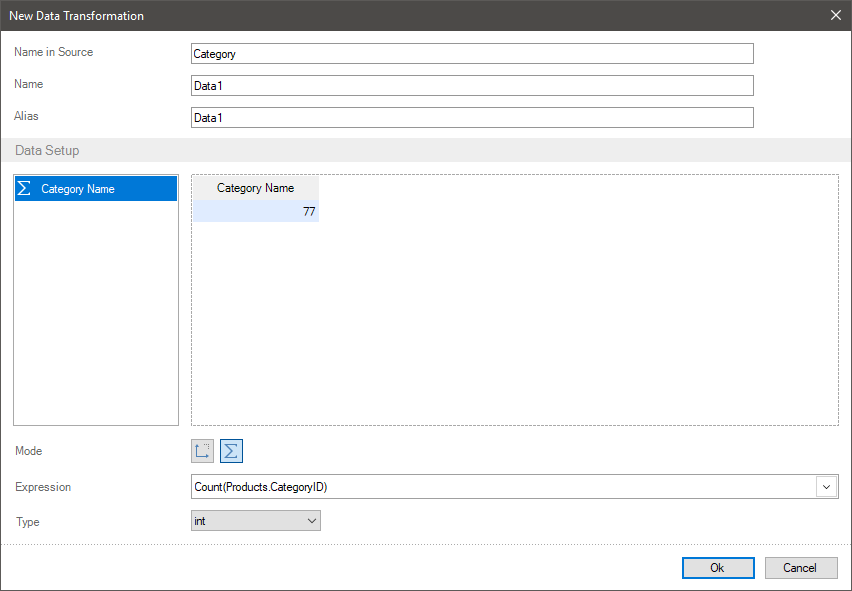Click the Category Name column header

click(x=255, y=188)
